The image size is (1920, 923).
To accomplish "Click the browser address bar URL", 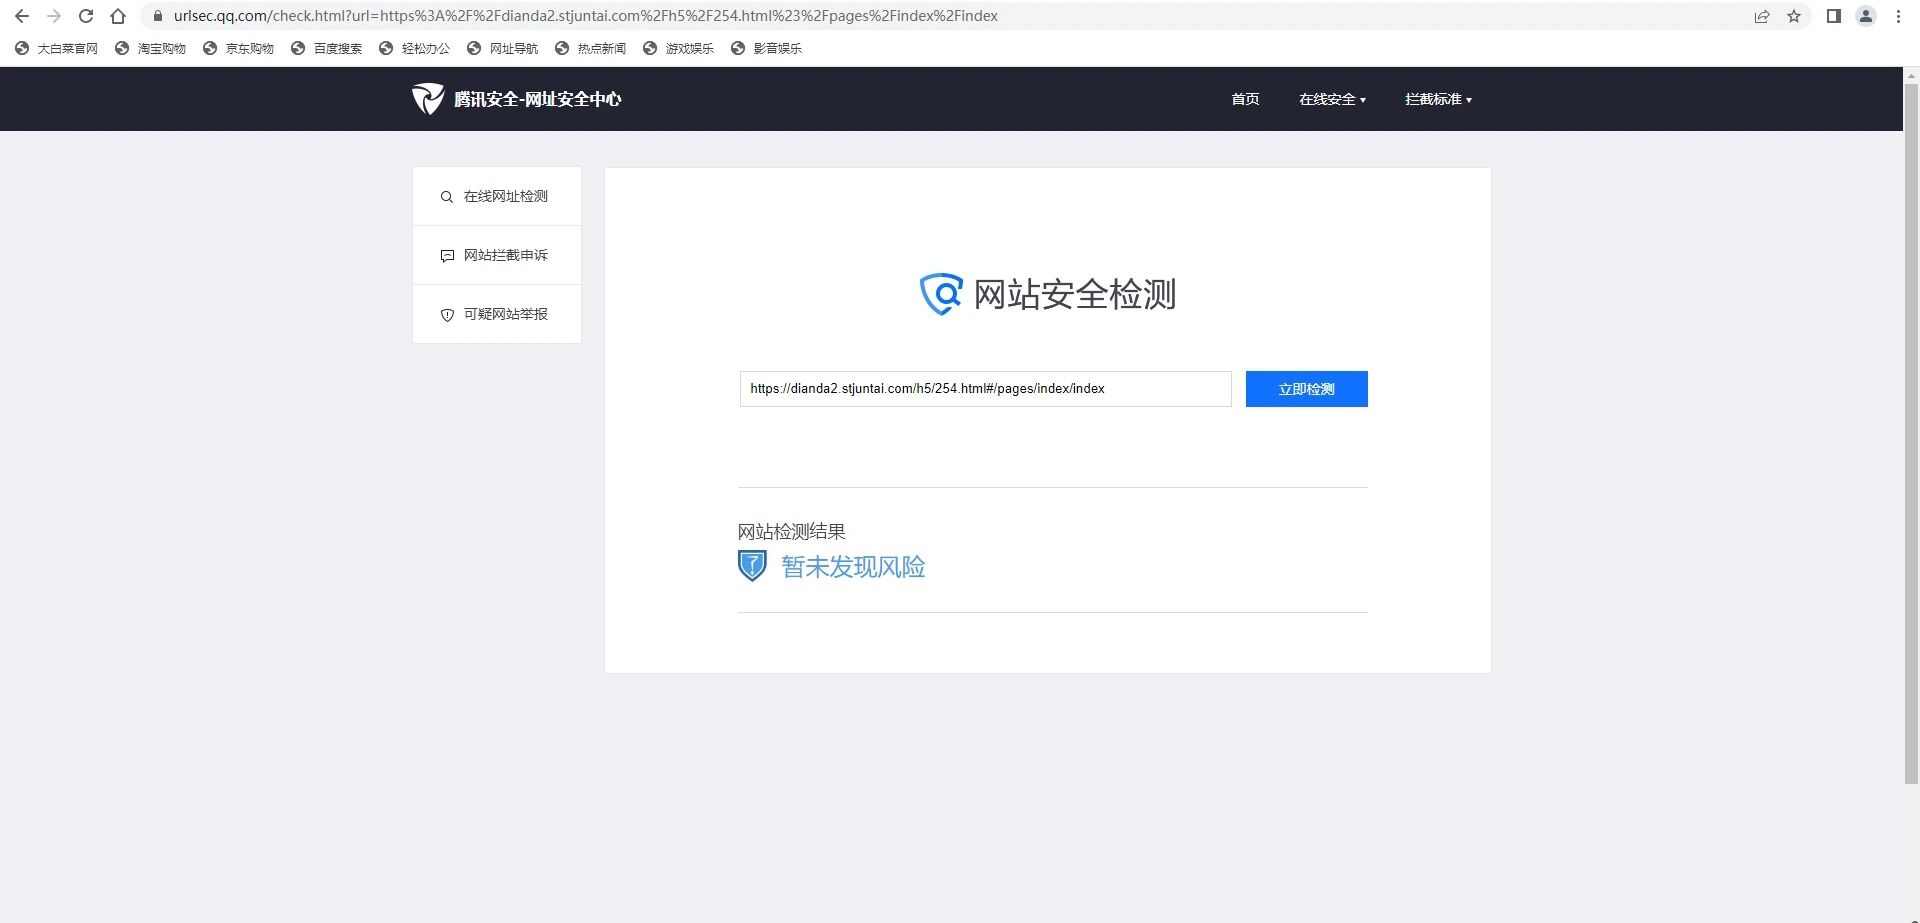I will [585, 16].
